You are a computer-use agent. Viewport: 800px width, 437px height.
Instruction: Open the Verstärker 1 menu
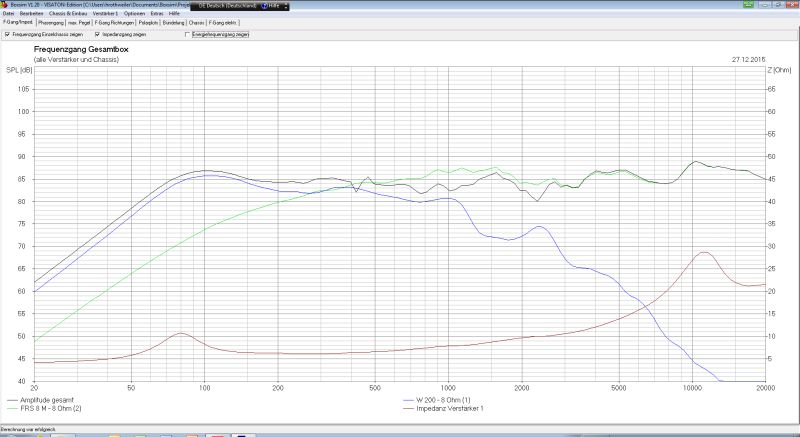107,13
